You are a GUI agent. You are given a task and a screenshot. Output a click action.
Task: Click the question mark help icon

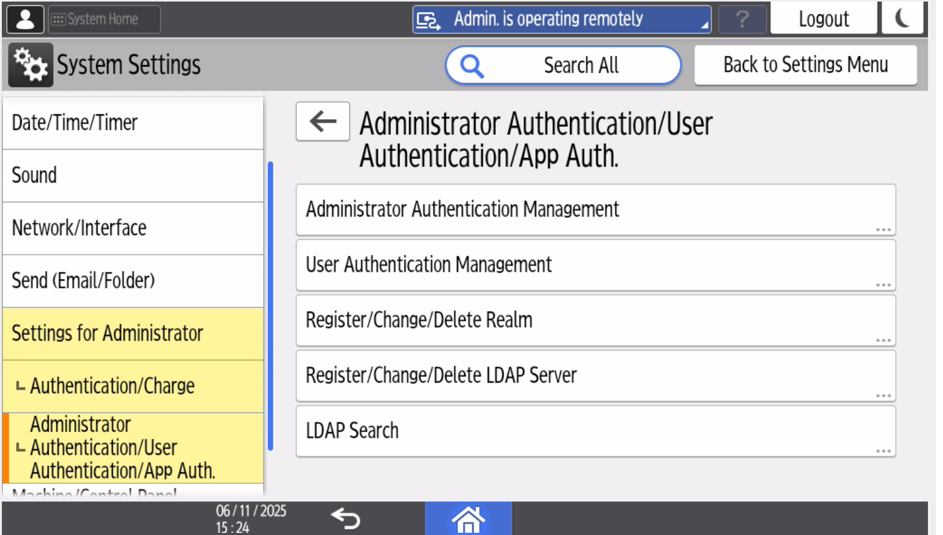pyautogui.click(x=742, y=19)
